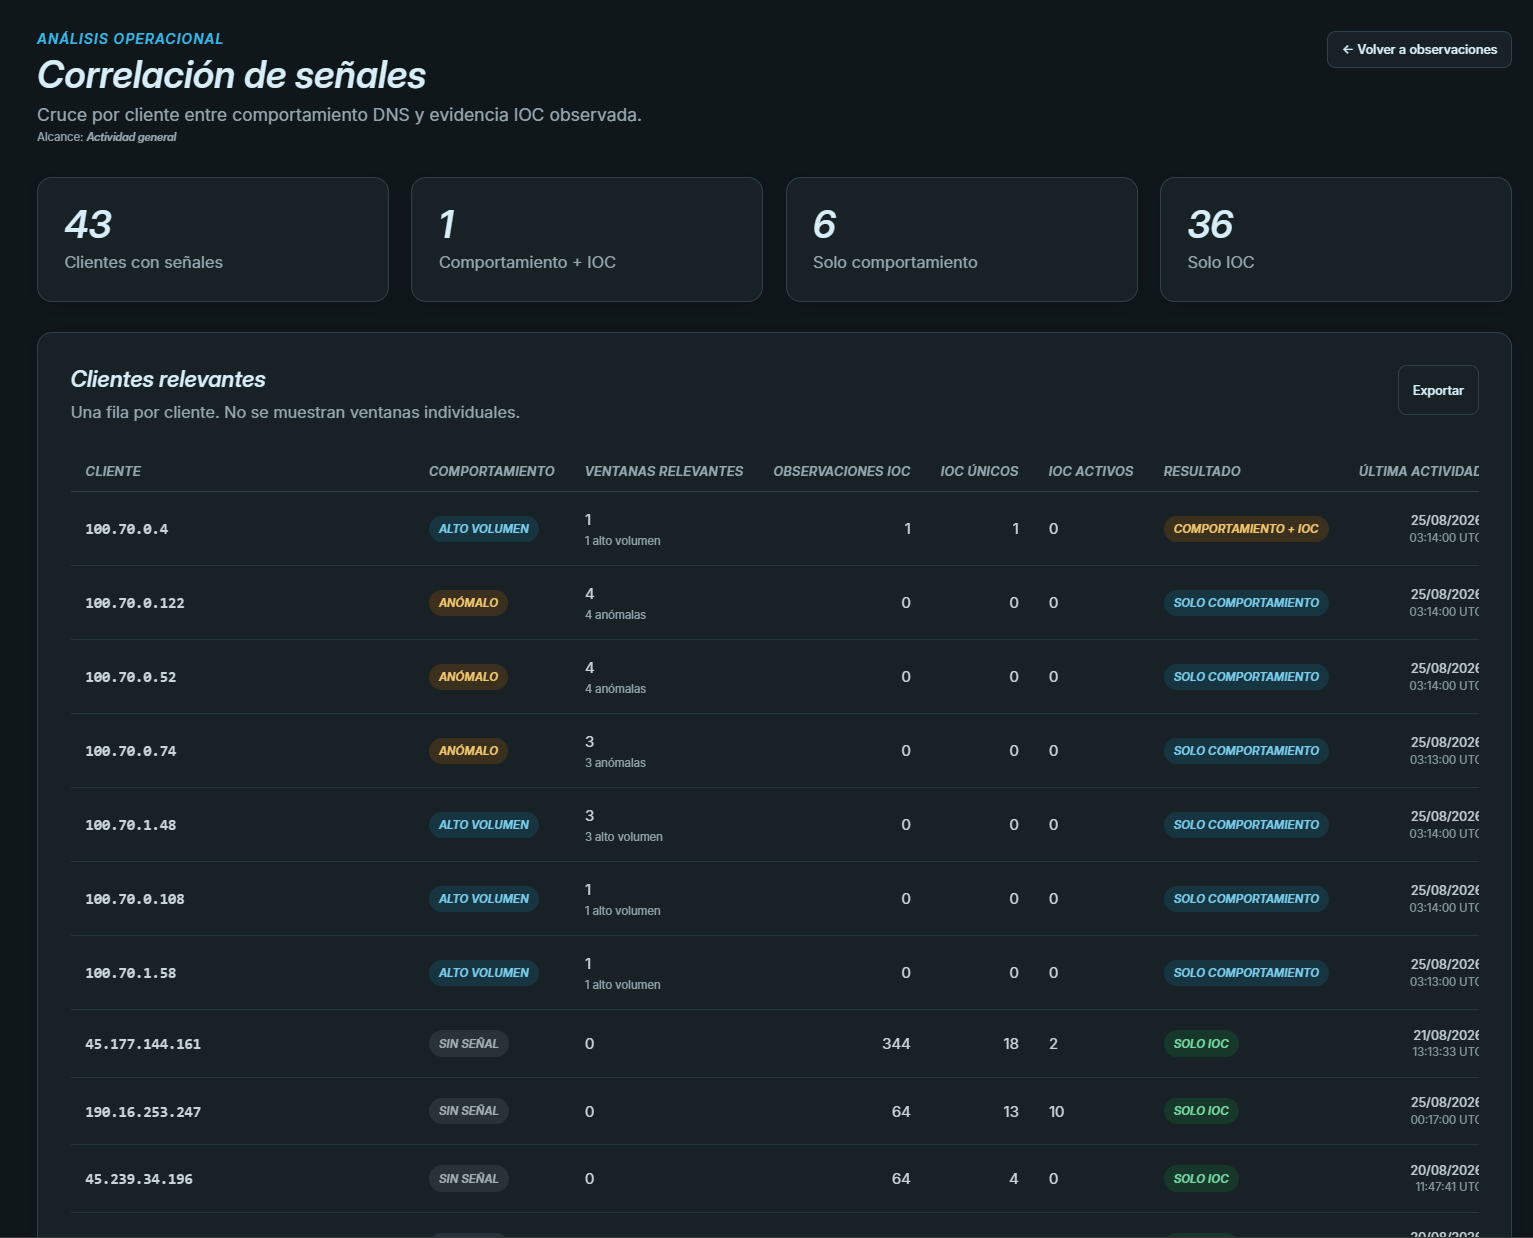Click OBSERVACIONES IOC column header

coord(842,471)
